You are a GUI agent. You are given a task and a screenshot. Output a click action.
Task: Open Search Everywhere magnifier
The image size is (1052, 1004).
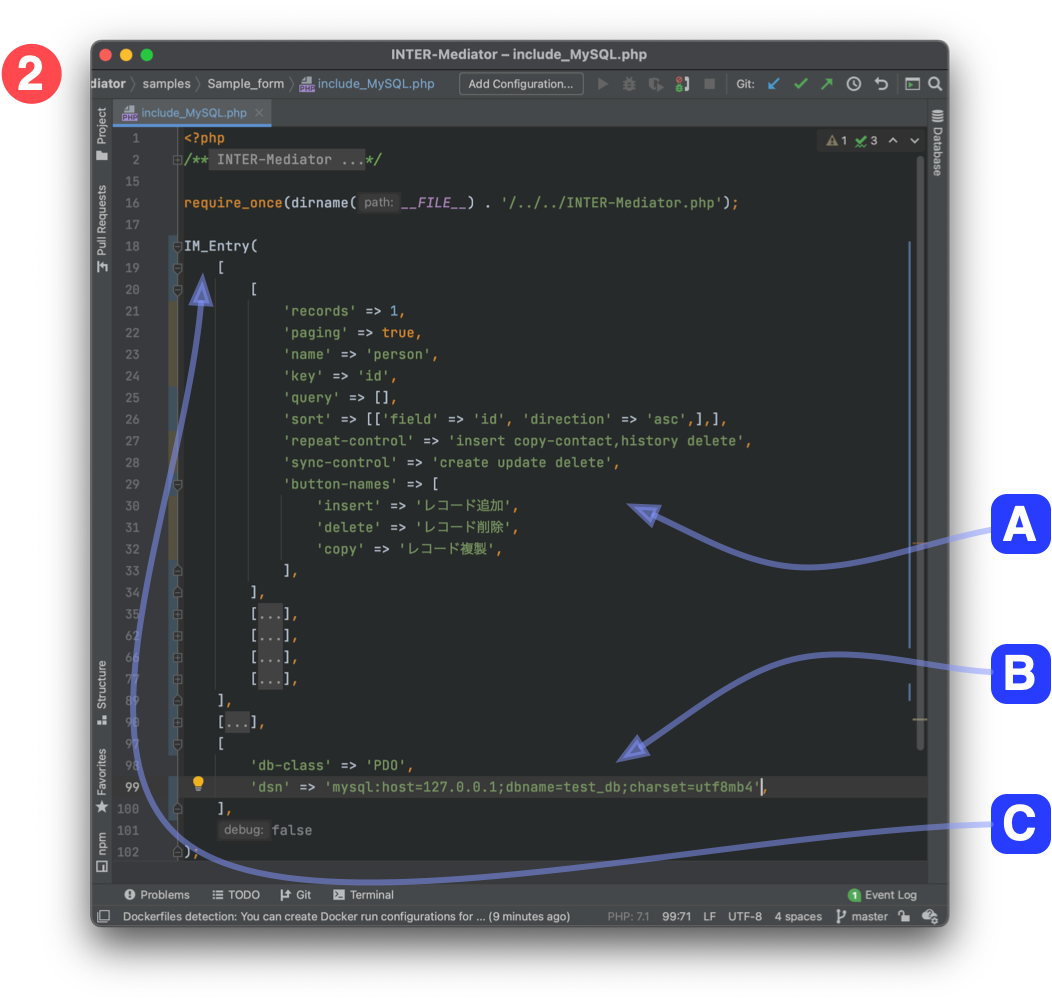point(935,84)
